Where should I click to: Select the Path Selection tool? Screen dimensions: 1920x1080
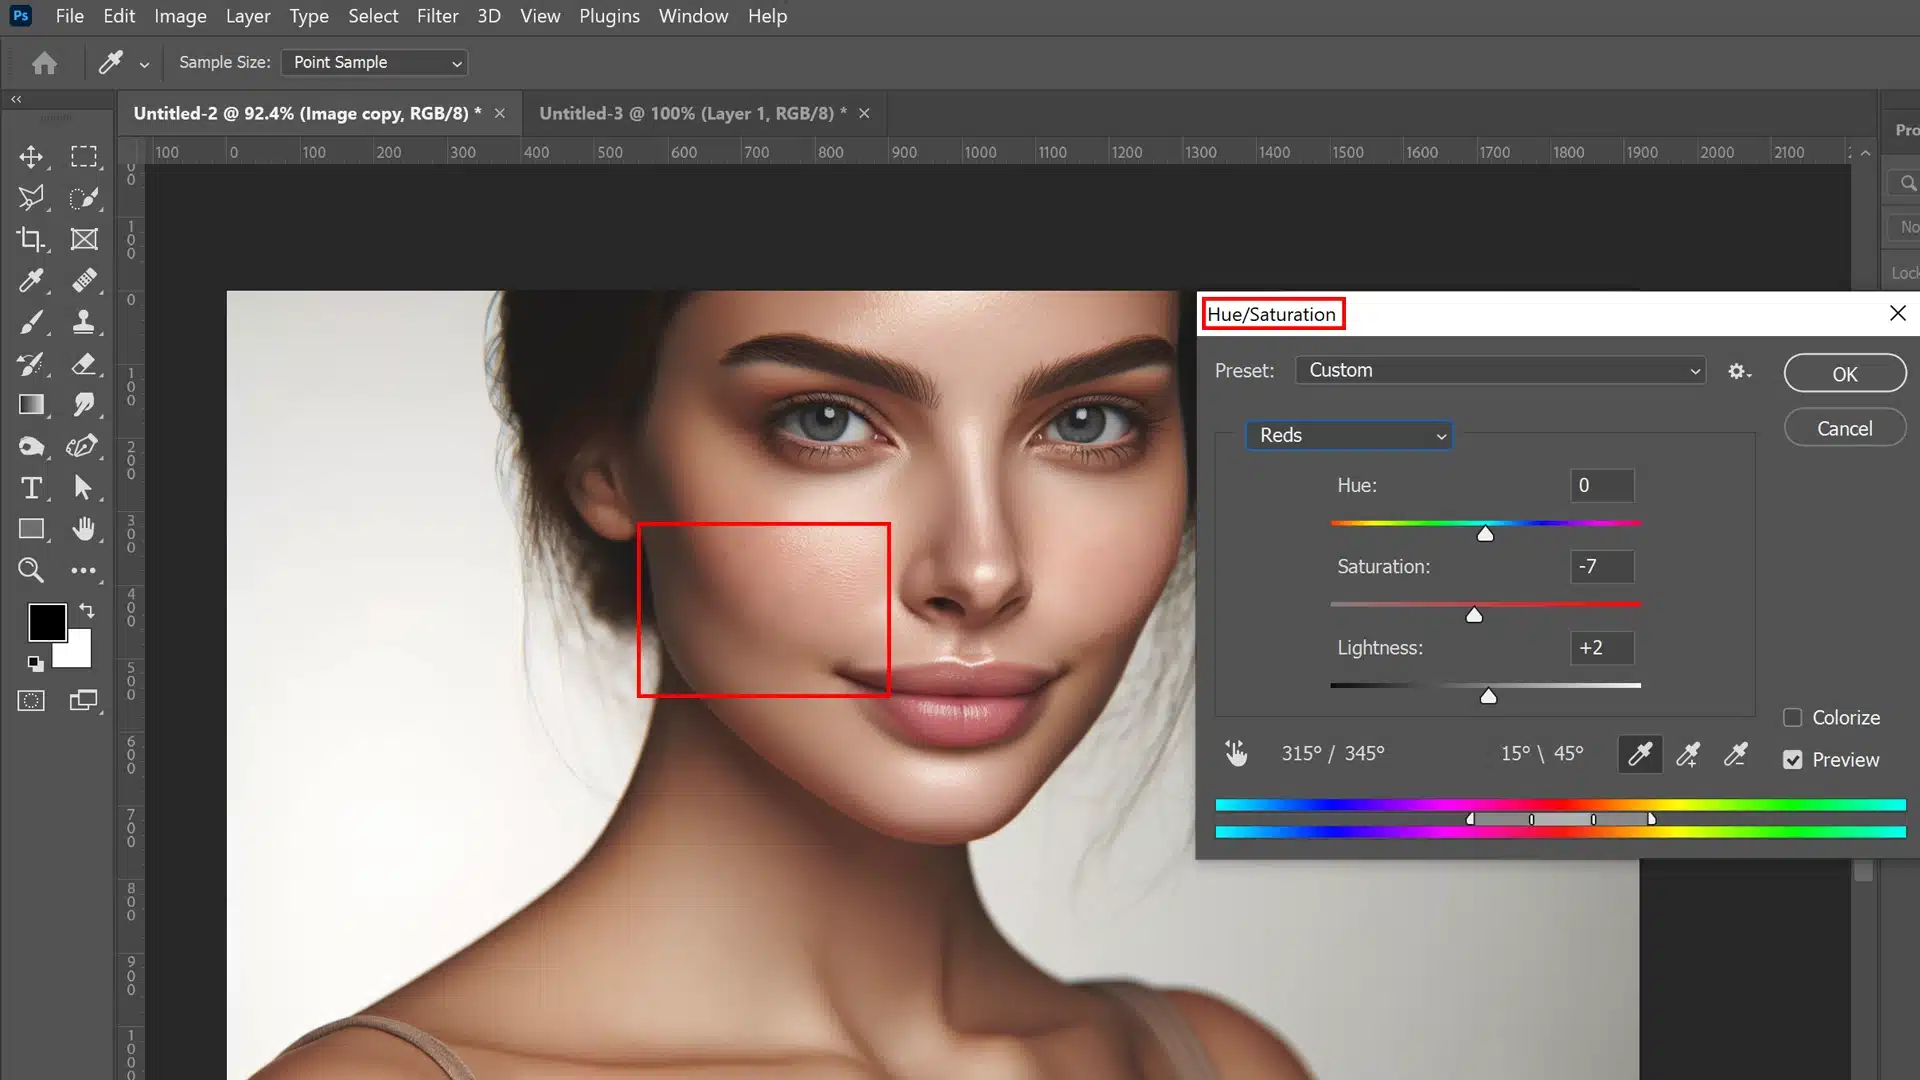click(x=84, y=488)
